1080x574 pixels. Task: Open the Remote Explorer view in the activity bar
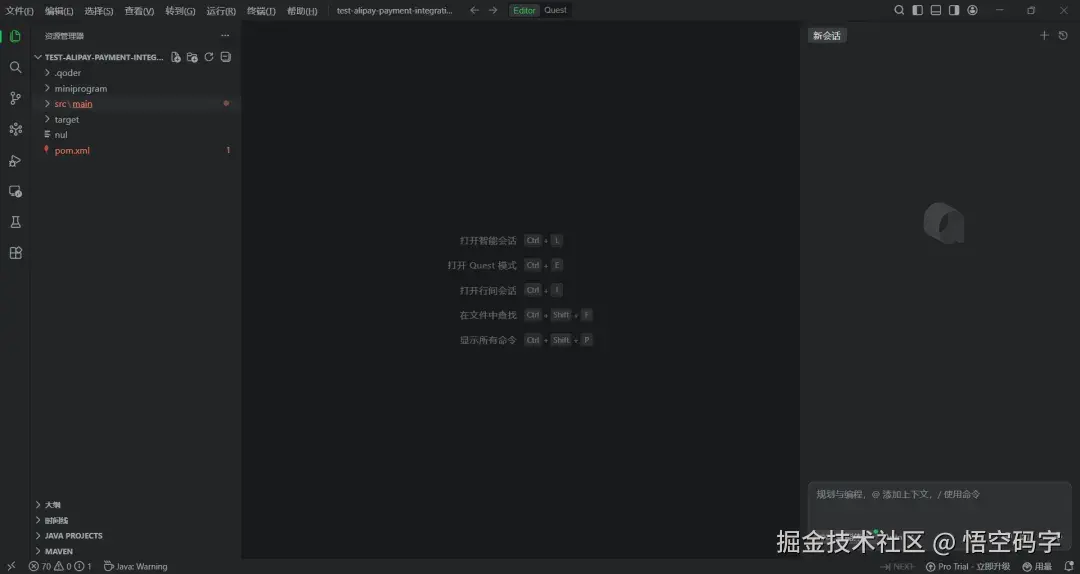[x=15, y=191]
